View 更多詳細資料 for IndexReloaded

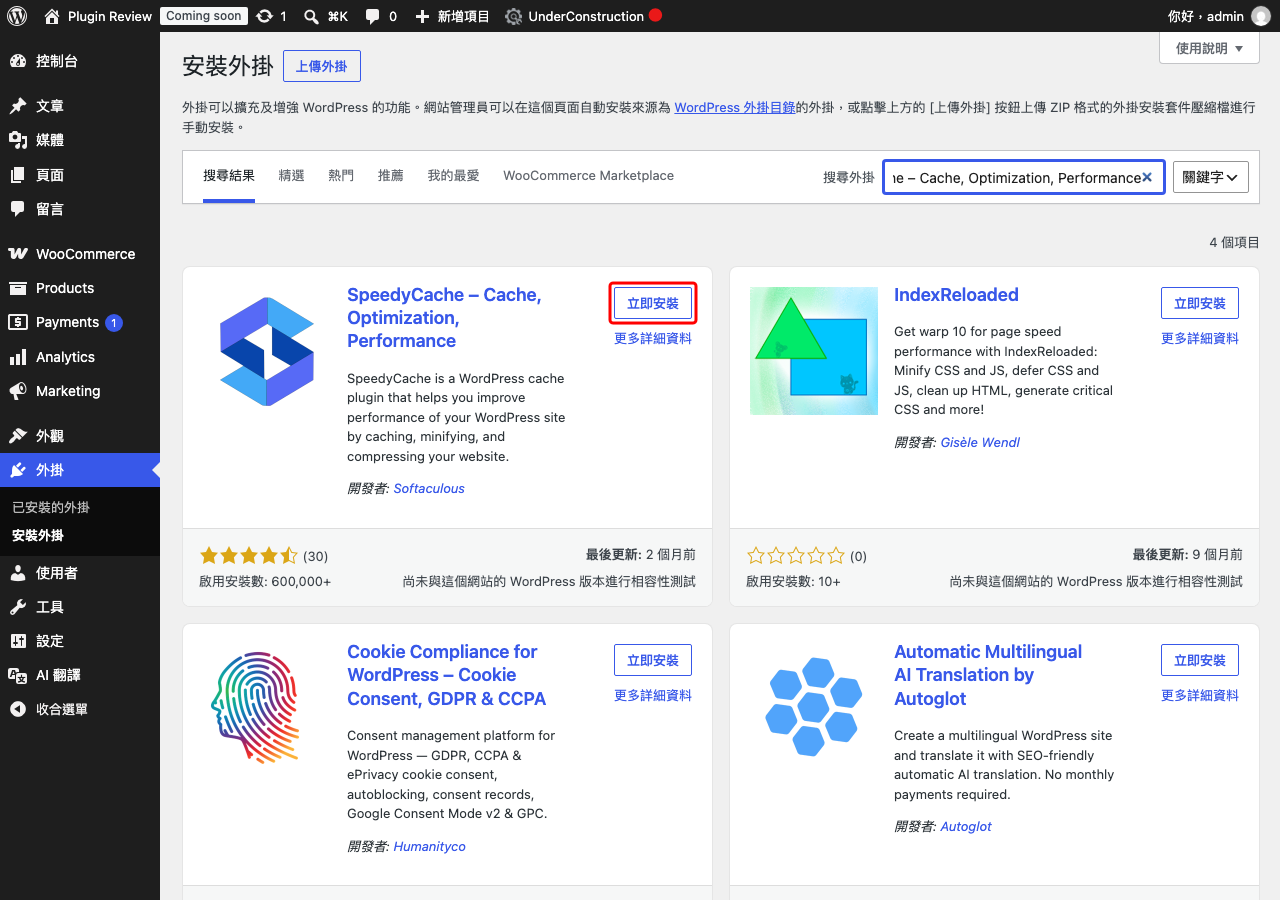click(x=1200, y=338)
